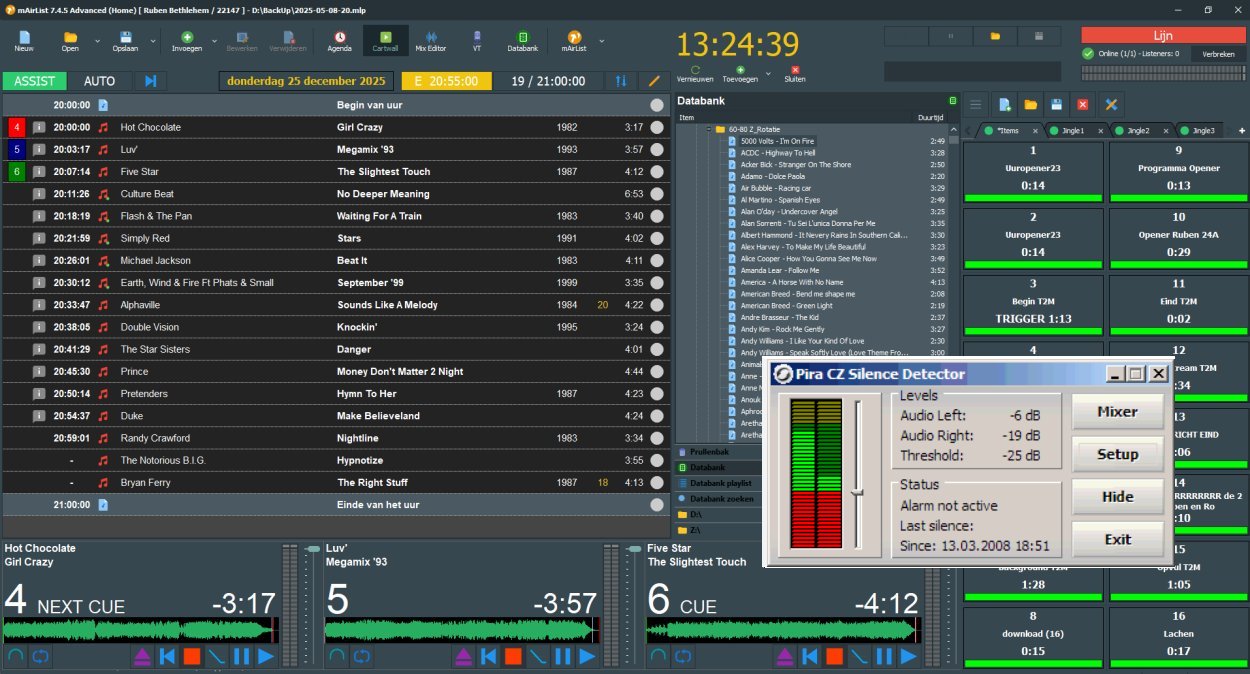The image size is (1250, 674).
Task: Expand the Open button dropdown arrow
Action: pos(97,40)
